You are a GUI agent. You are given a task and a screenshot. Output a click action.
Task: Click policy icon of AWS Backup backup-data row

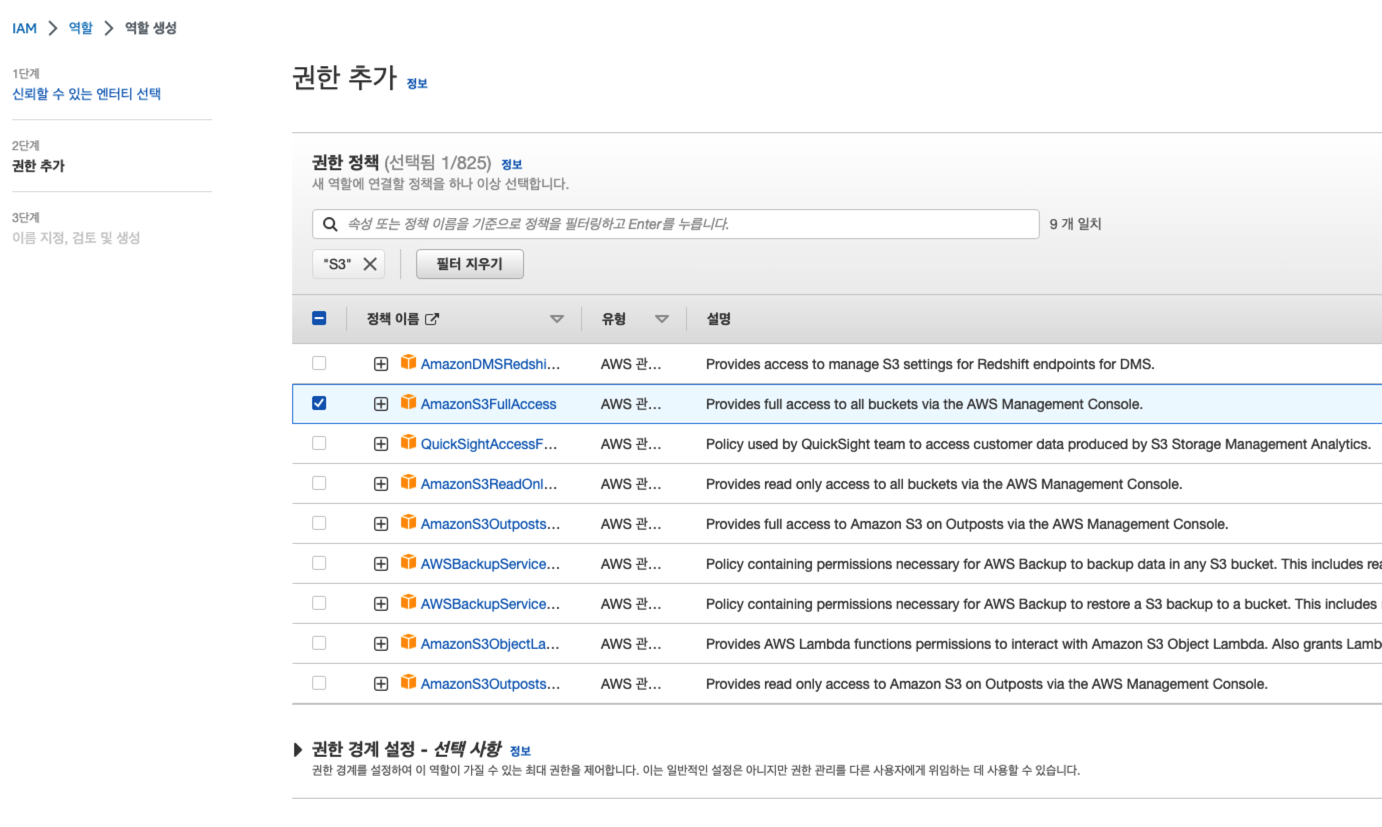(x=408, y=562)
